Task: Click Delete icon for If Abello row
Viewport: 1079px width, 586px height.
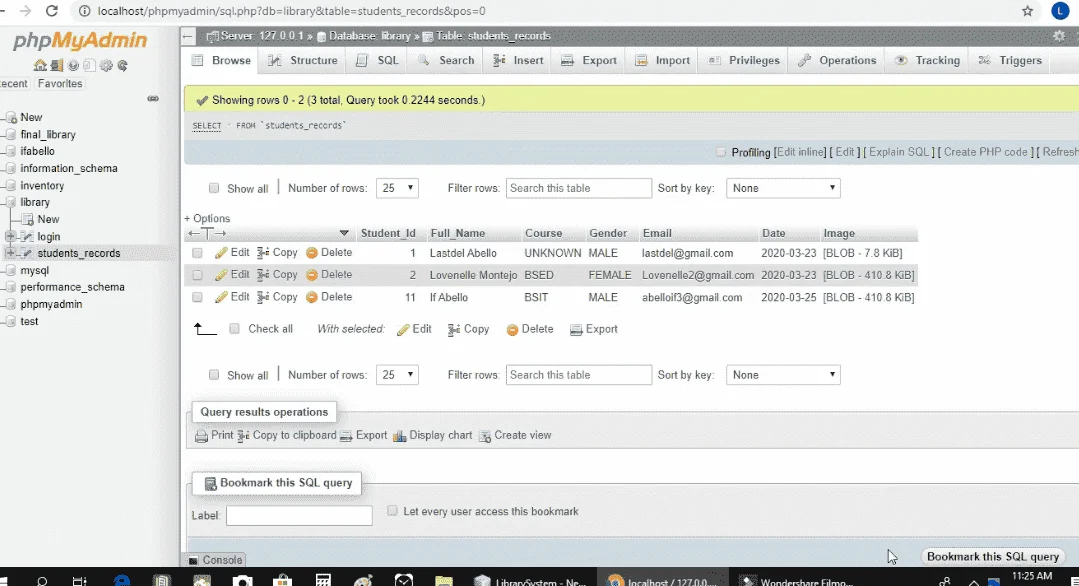Action: [312, 297]
